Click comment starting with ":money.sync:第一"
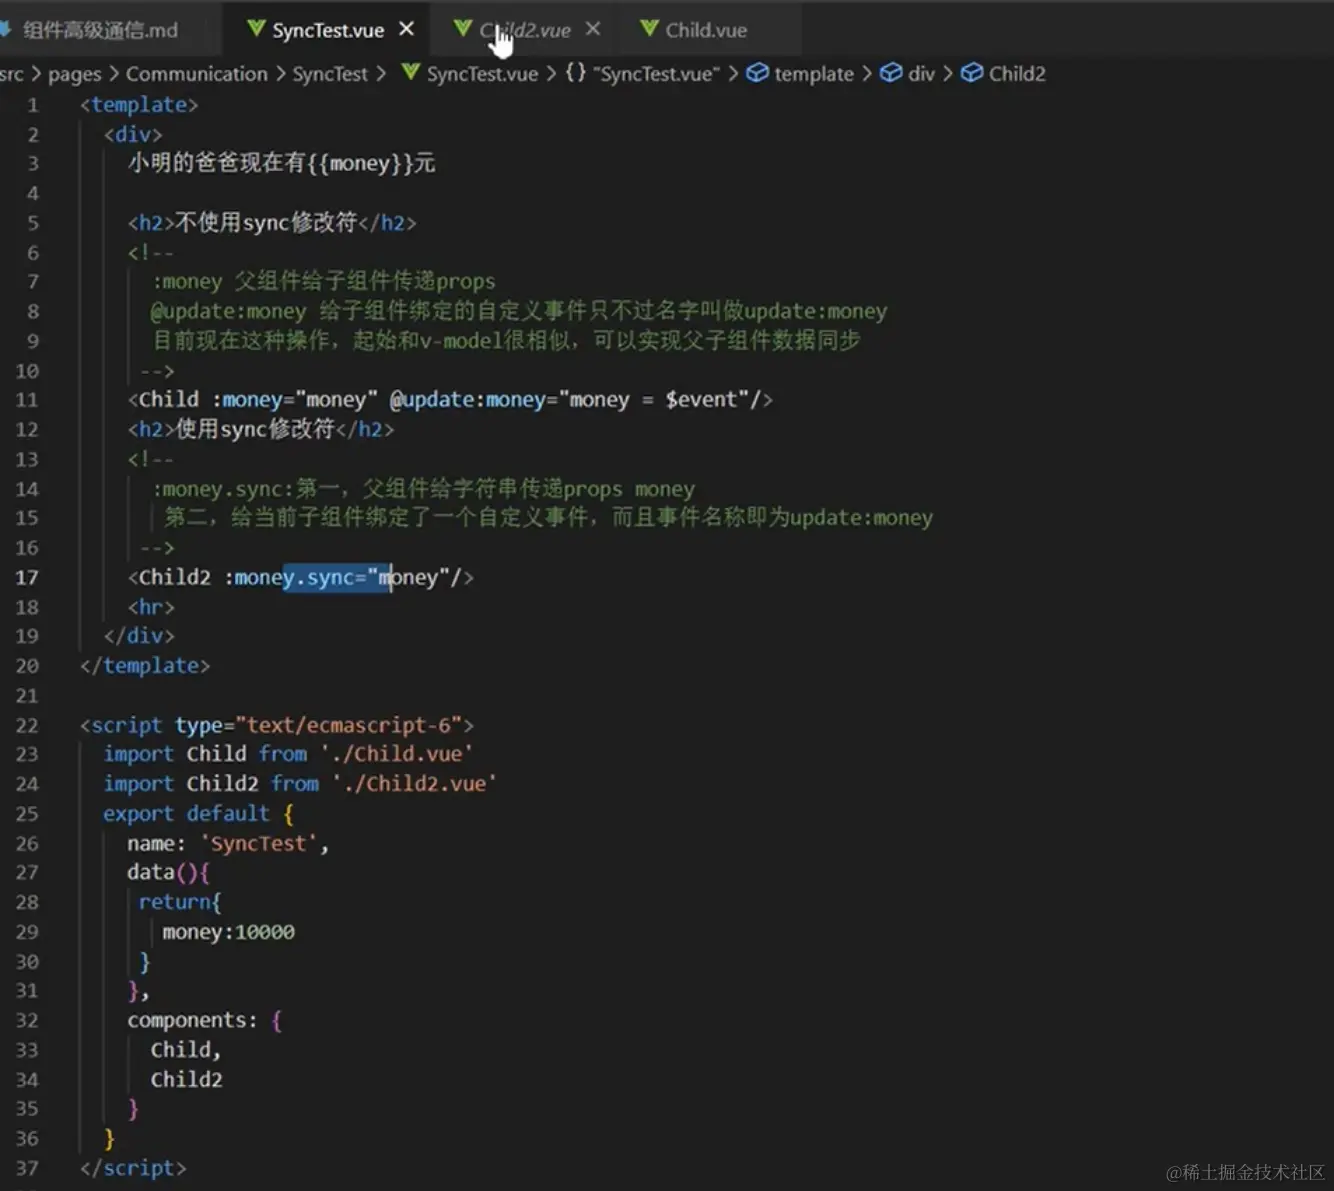Viewport: 1334px width, 1191px height. click(424, 488)
